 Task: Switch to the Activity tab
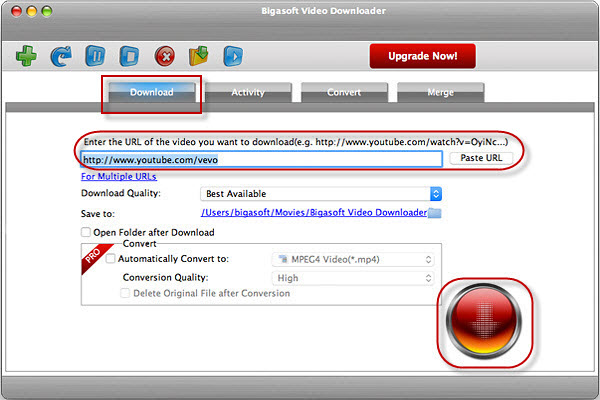pos(248,92)
